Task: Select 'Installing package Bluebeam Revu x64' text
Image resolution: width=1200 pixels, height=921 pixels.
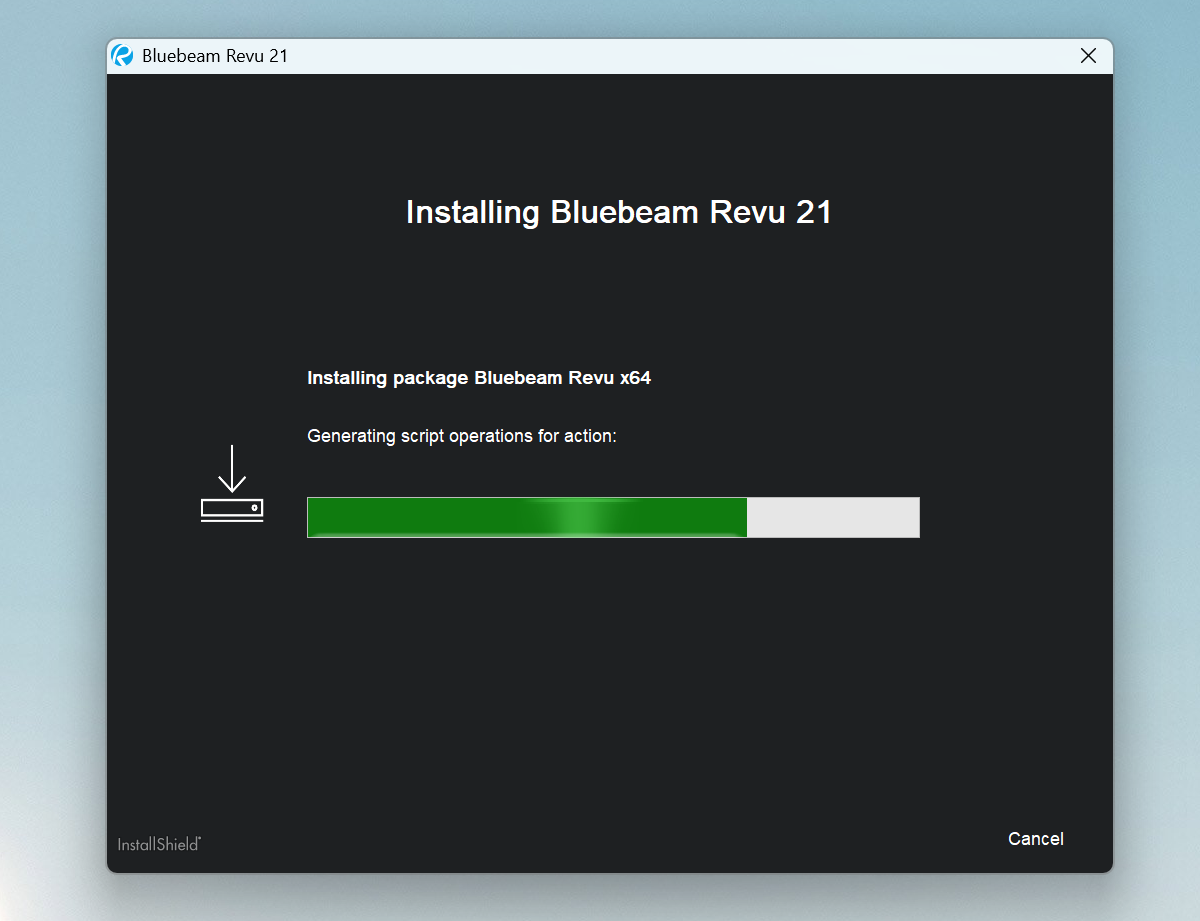Action: pyautogui.click(x=479, y=378)
